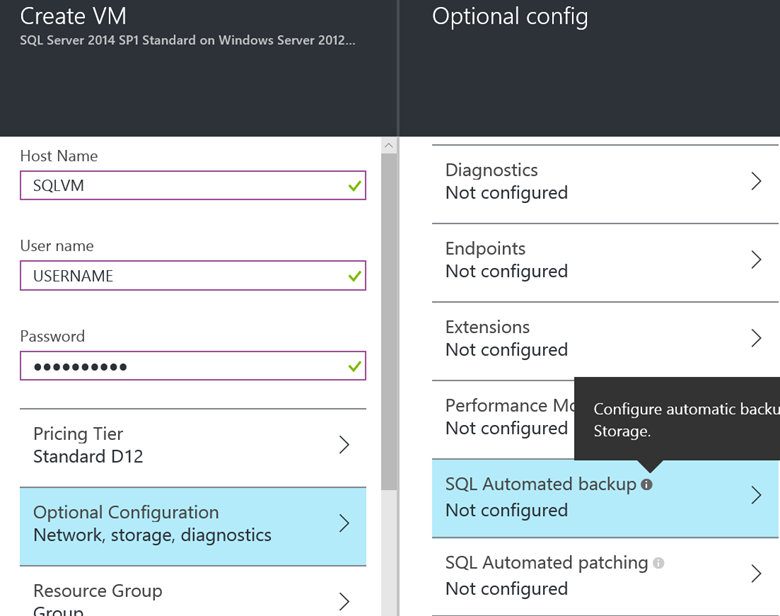Click the chevron on the Endpoints row

pos(756,259)
